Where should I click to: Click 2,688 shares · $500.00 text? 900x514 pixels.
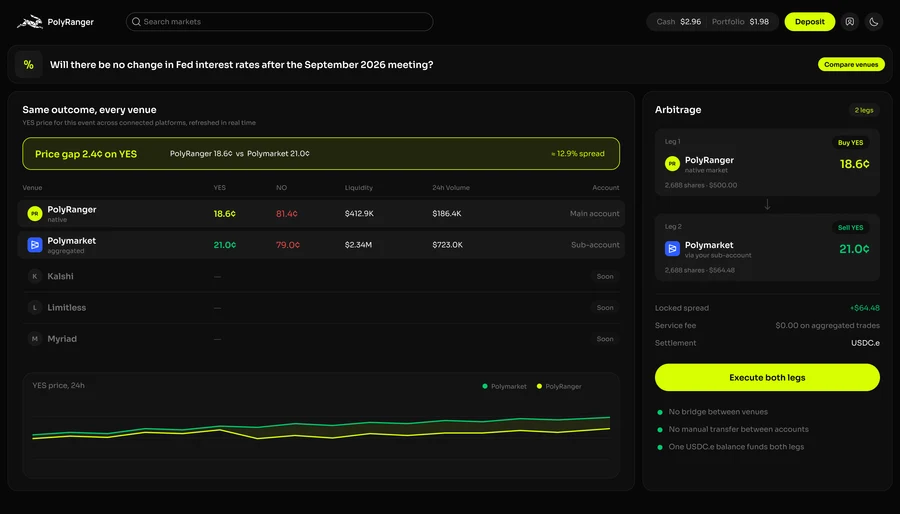pyautogui.click(x=701, y=185)
